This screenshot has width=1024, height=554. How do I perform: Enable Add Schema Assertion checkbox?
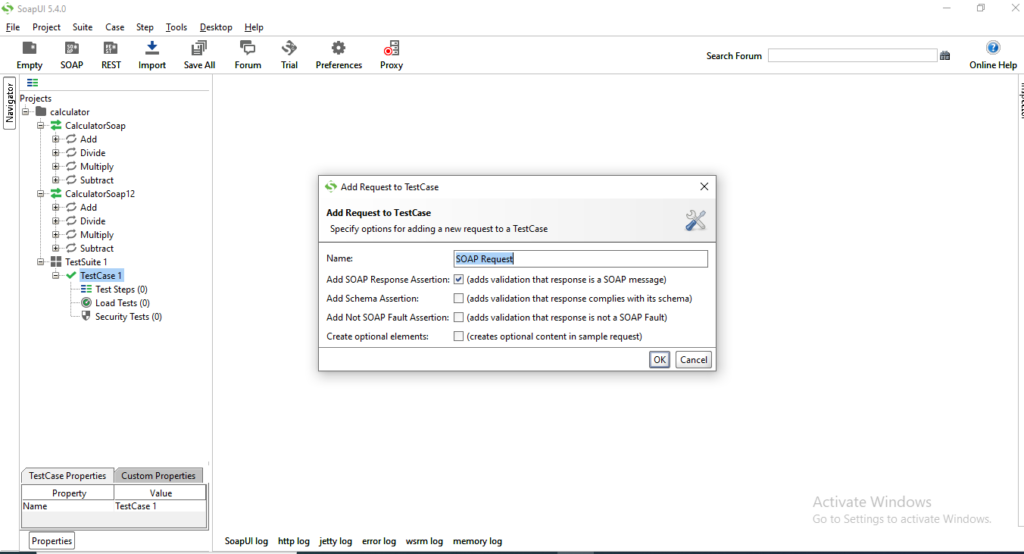[x=458, y=299]
